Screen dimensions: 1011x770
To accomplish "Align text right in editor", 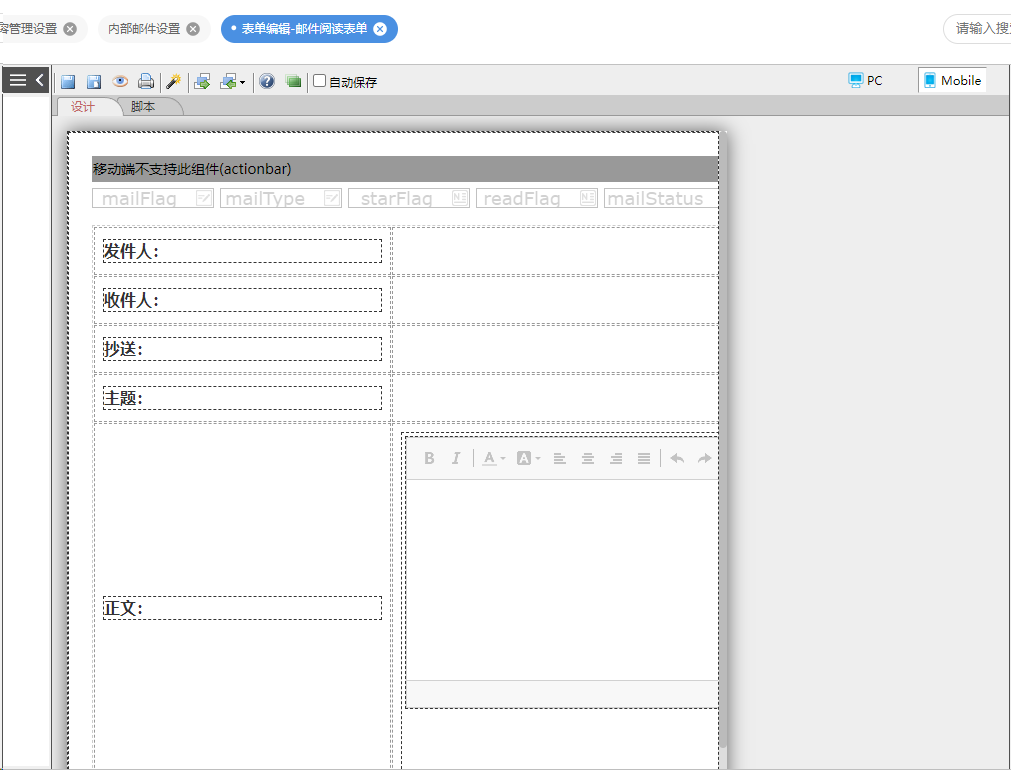I will tap(616, 459).
